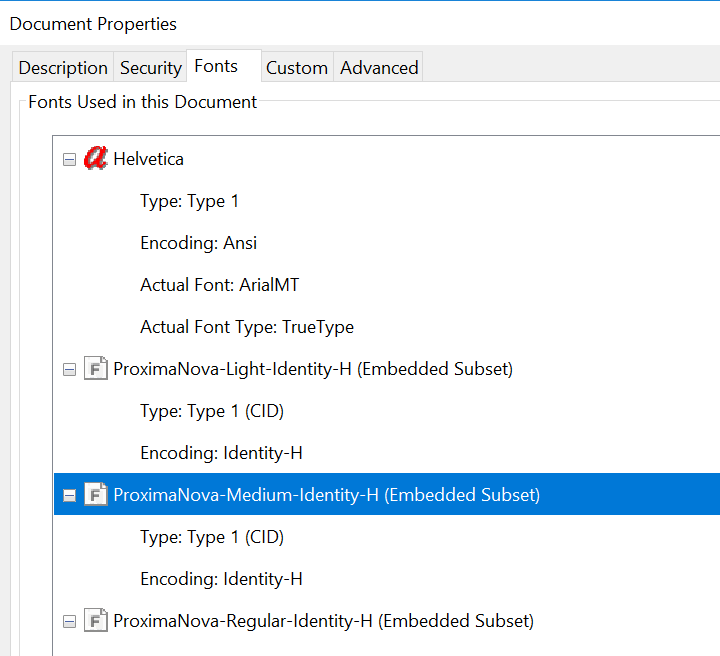
Task: Click the 'Fonts Used in this Document' label
Action: (x=142, y=102)
